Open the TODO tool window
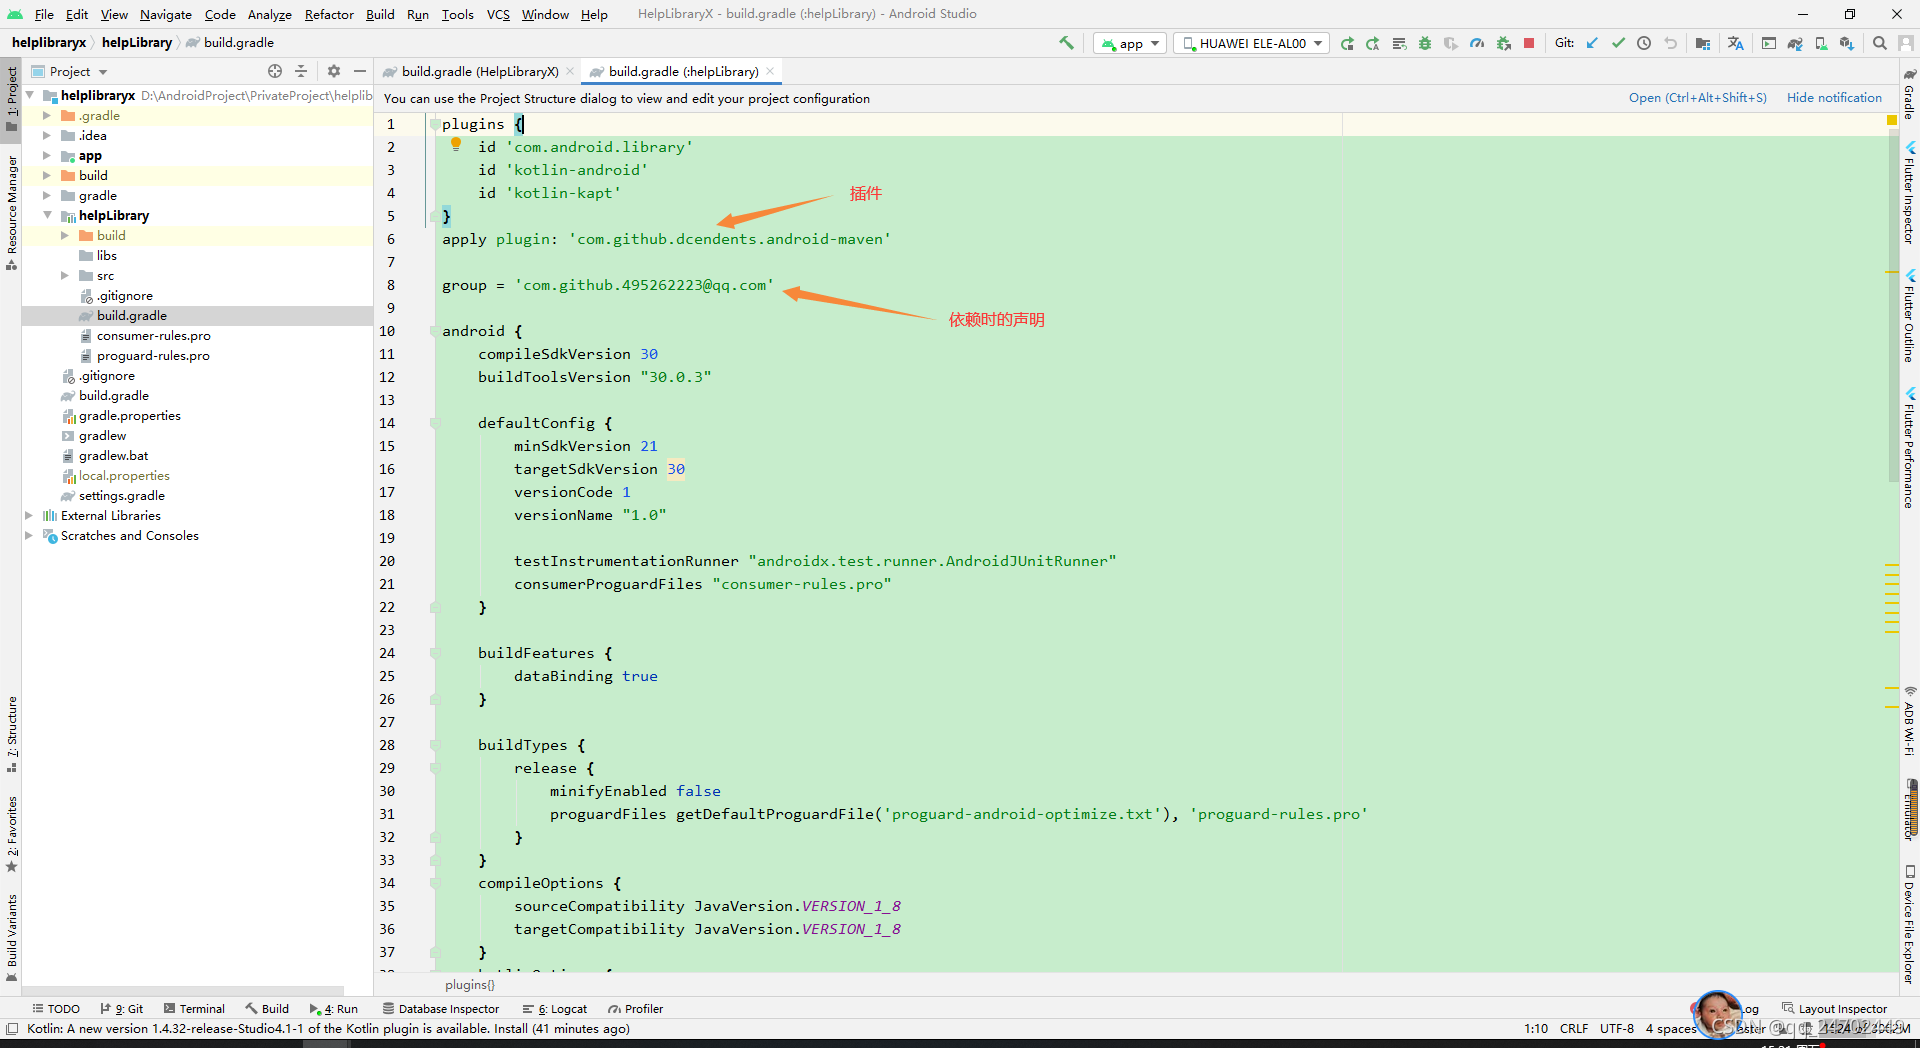The width and height of the screenshot is (1920, 1048). (x=56, y=1008)
